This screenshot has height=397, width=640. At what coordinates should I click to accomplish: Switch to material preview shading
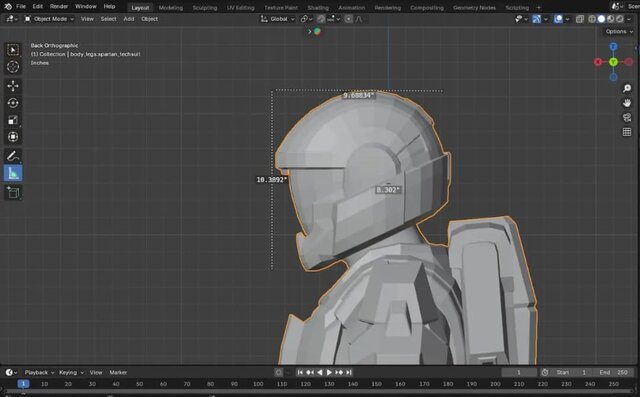coord(611,19)
